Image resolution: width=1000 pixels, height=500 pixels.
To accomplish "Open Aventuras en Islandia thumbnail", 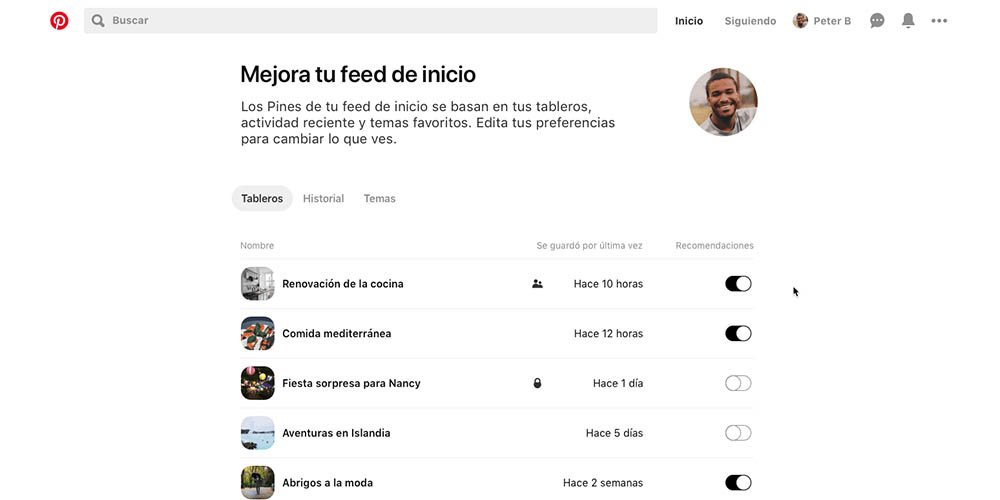I will click(258, 433).
